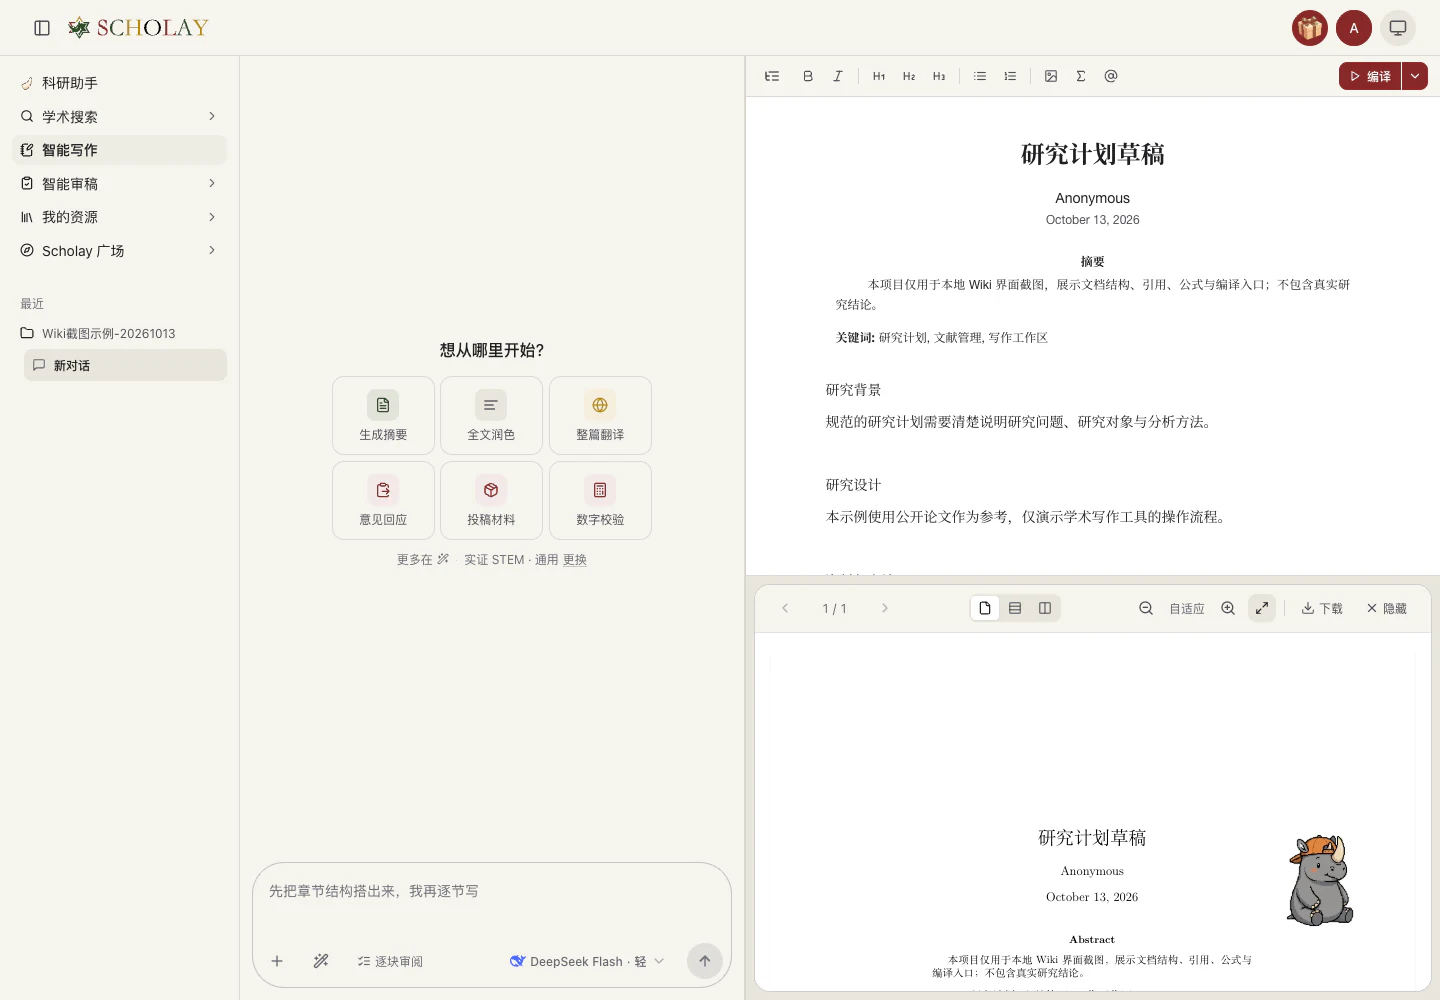Screen dimensions: 1440x1000
Task: Select the 新对话 conversation item
Action: coord(125,365)
